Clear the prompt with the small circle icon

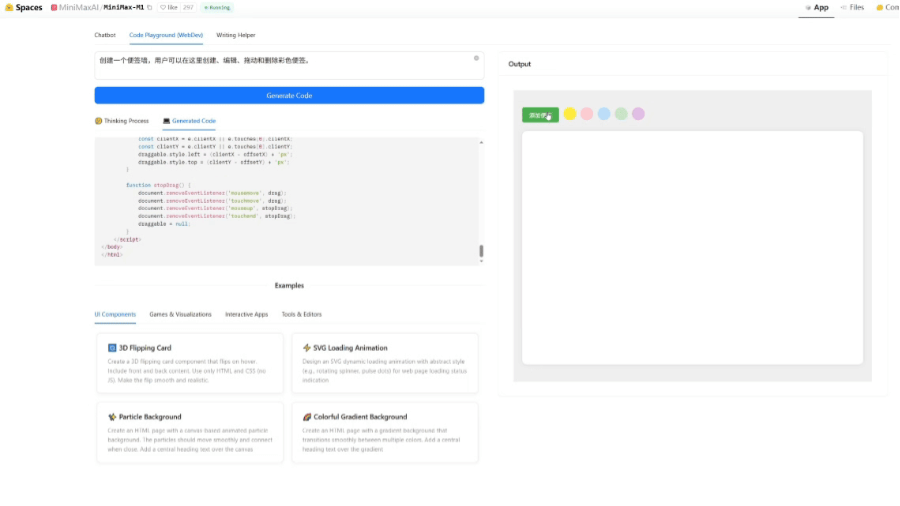coord(476,58)
